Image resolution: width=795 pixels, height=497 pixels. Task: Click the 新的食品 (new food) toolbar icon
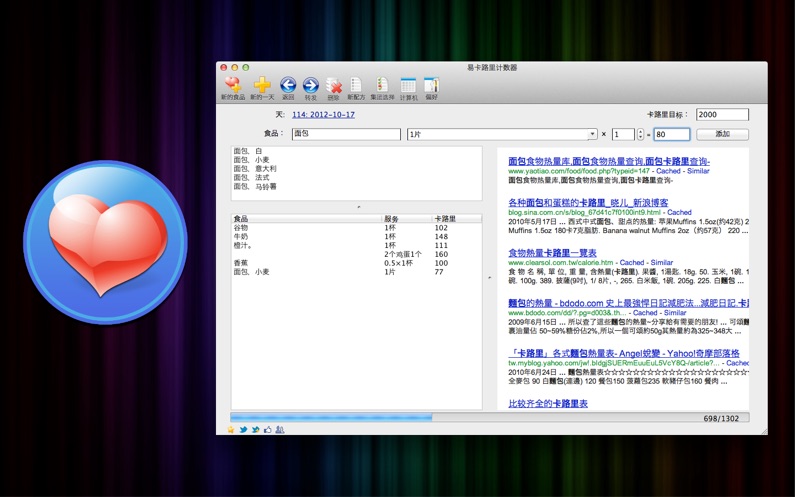click(x=232, y=87)
